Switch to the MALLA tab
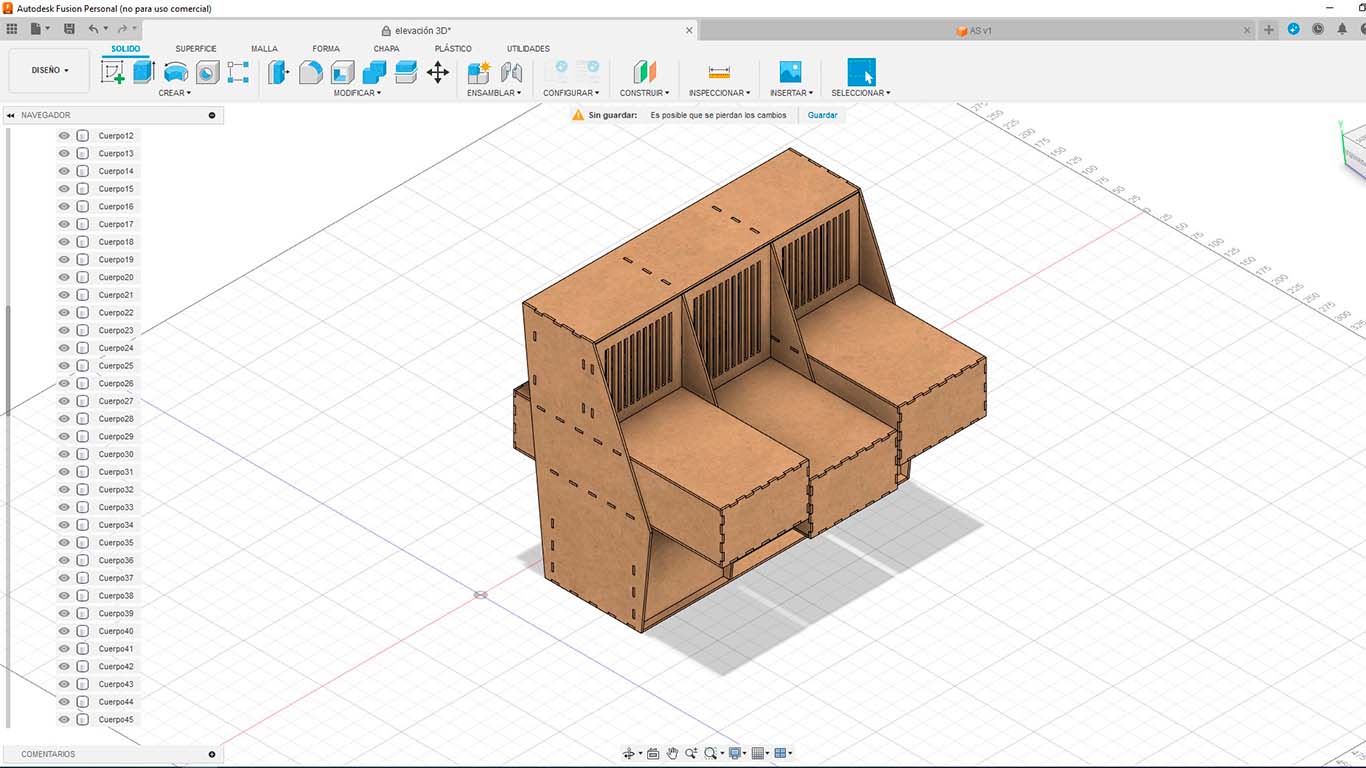This screenshot has height=768, width=1366. pos(265,49)
